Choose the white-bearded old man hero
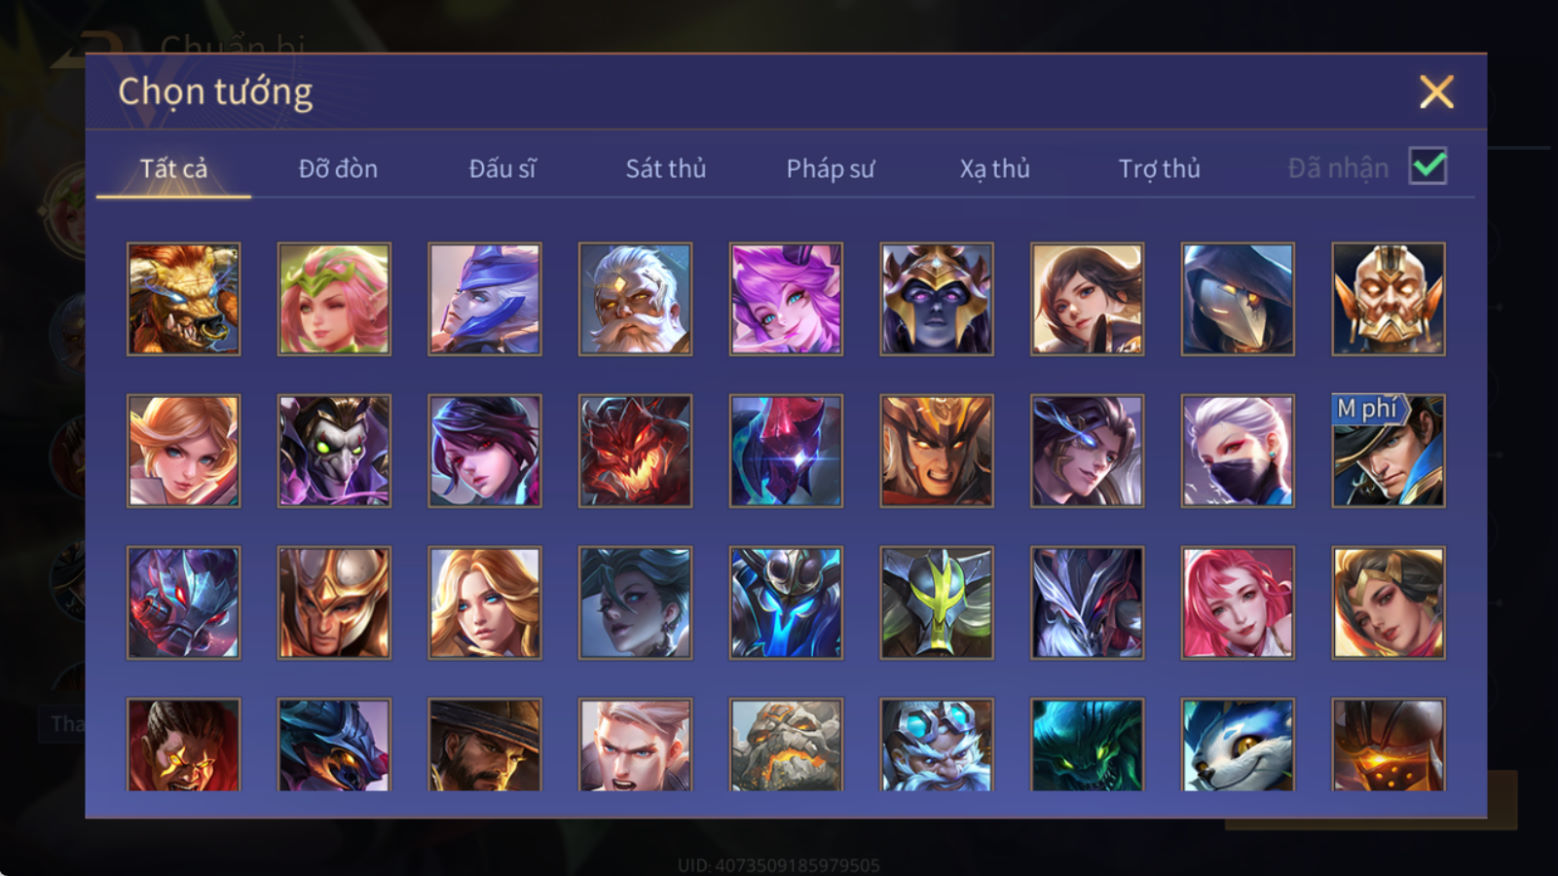 635,299
